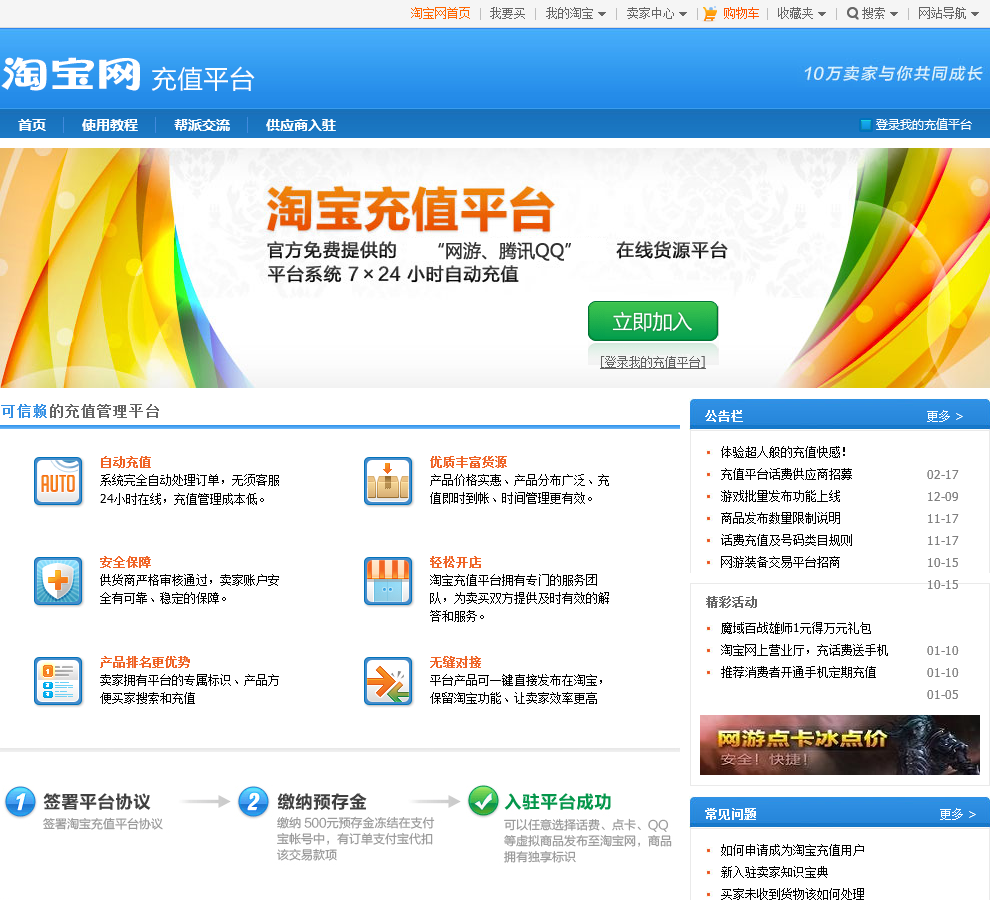
Task: Click the 公告栏 panel title
Action: [x=724, y=416]
